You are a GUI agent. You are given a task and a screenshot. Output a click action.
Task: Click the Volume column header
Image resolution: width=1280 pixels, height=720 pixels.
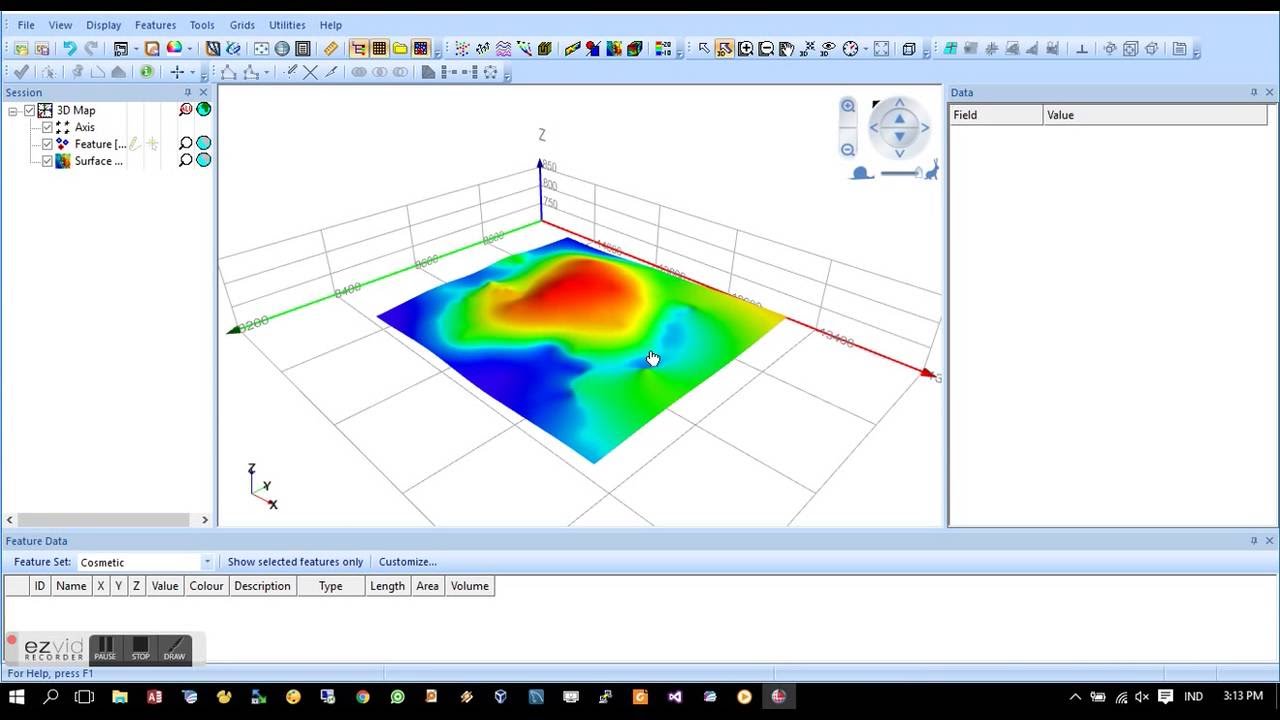[469, 586]
